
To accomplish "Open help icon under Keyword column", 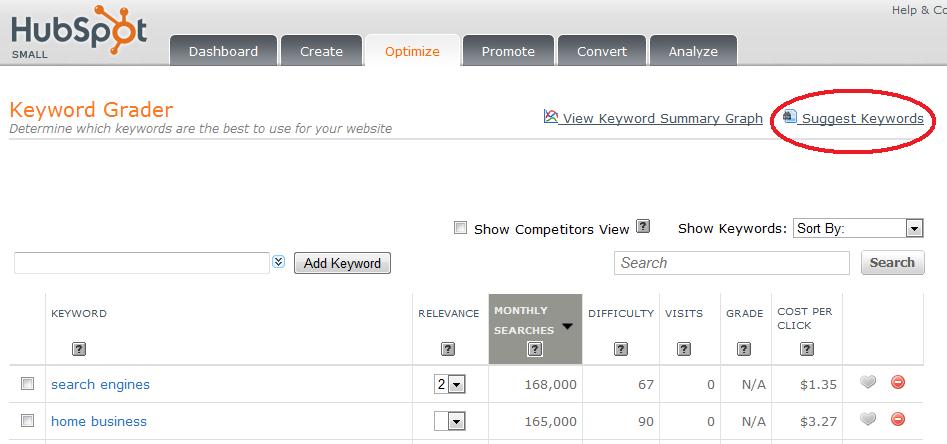I will 79,349.
